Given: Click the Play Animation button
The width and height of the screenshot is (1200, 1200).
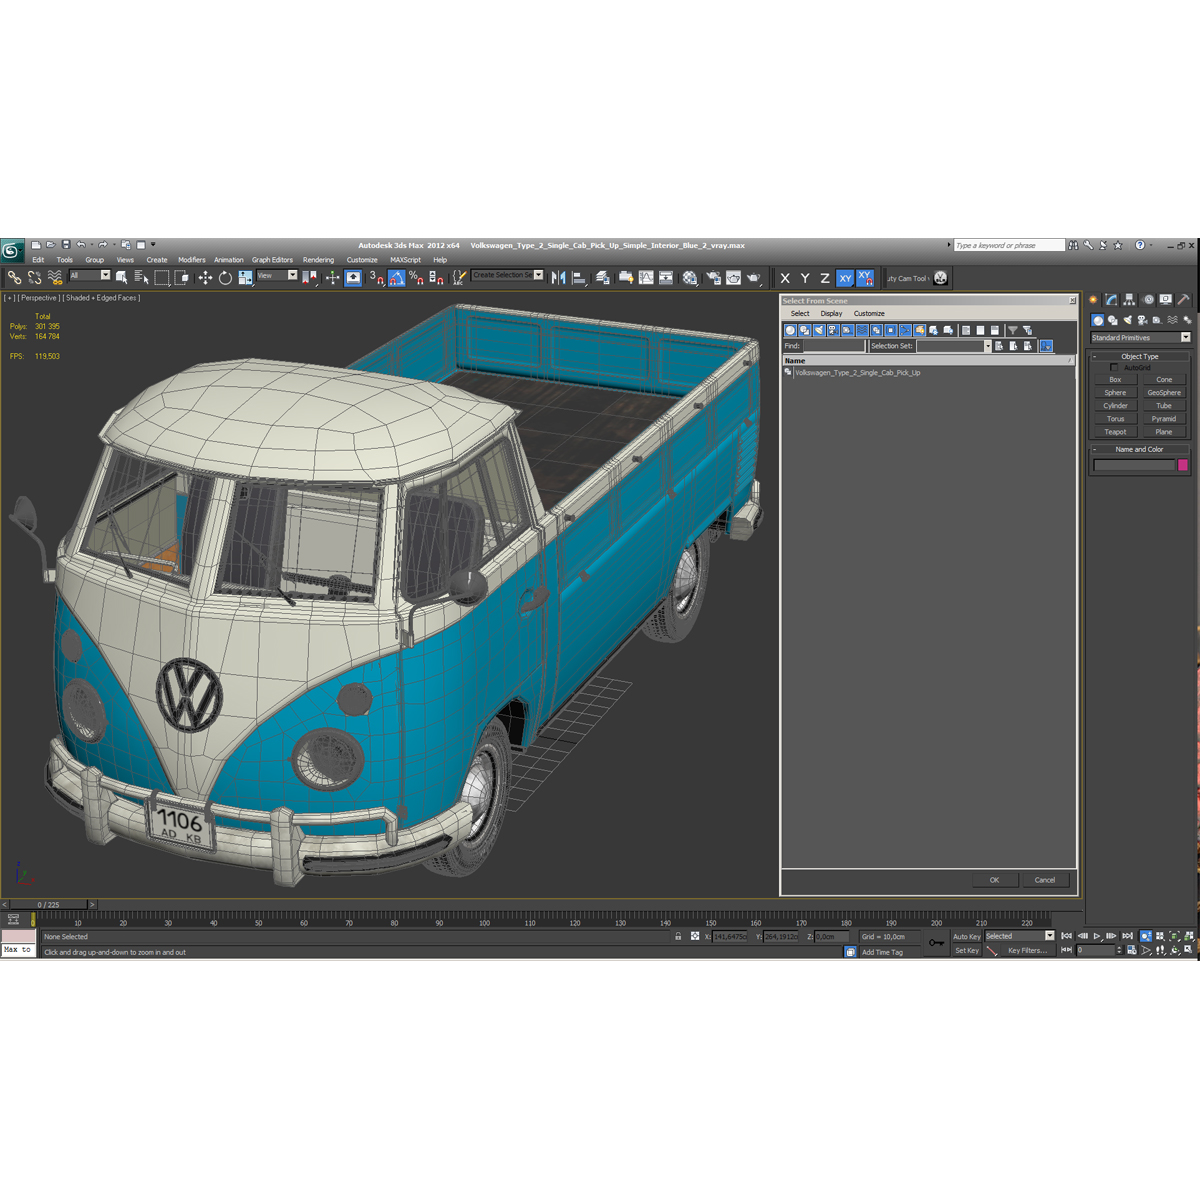Looking at the screenshot, I should (x=1096, y=936).
